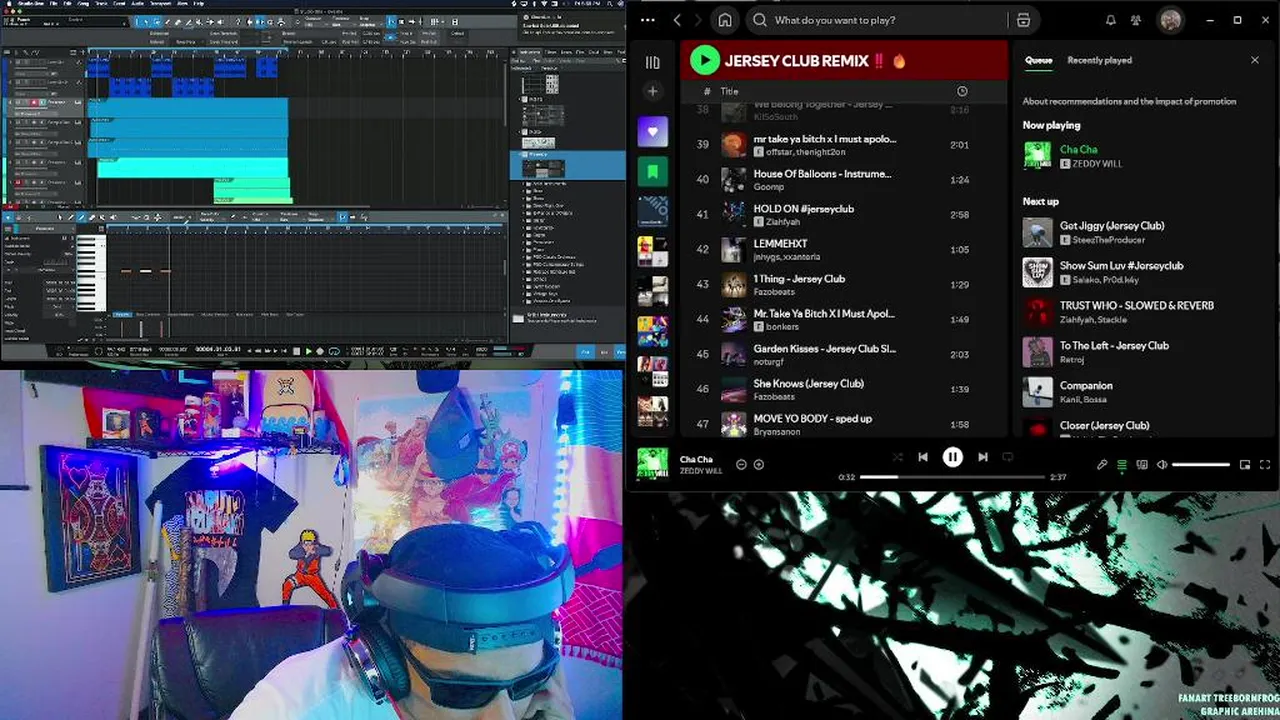Hide Cha Cha with the minus circle icon
Viewport: 1280px width, 720px height.
741,464
